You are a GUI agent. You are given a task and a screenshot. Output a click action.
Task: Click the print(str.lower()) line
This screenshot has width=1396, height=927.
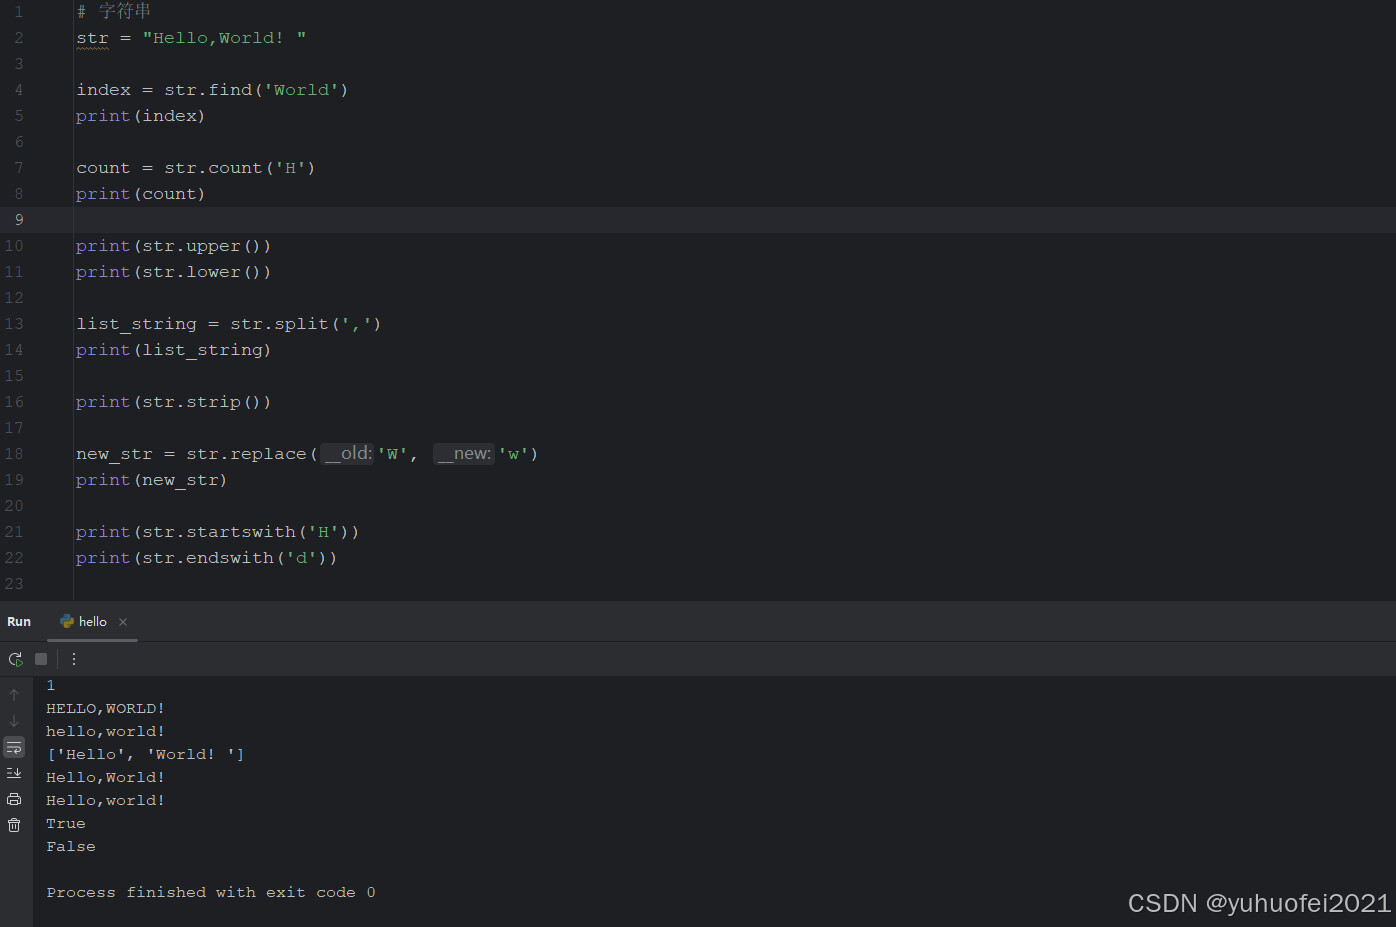(x=174, y=272)
